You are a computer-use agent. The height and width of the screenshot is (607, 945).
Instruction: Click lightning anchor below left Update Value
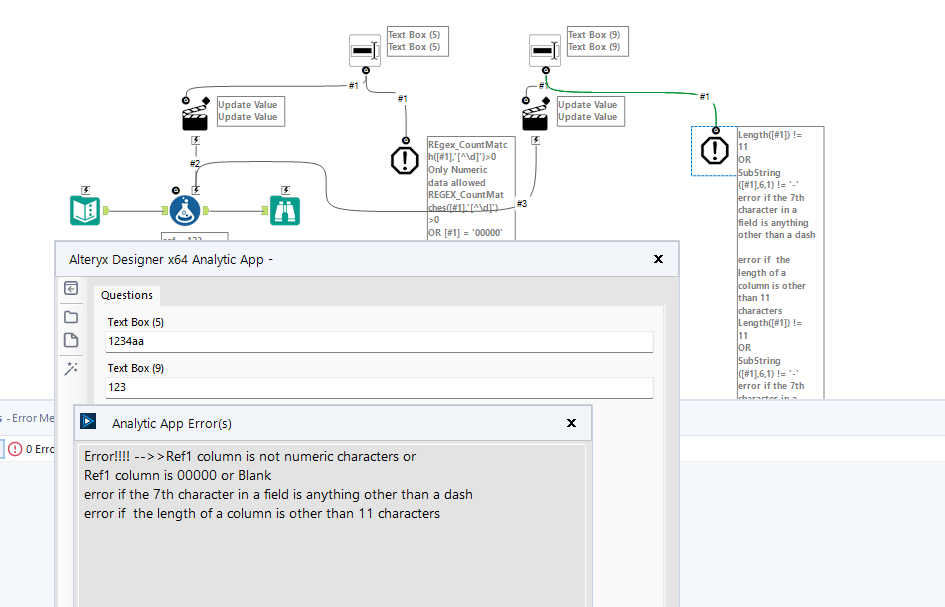coord(195,140)
